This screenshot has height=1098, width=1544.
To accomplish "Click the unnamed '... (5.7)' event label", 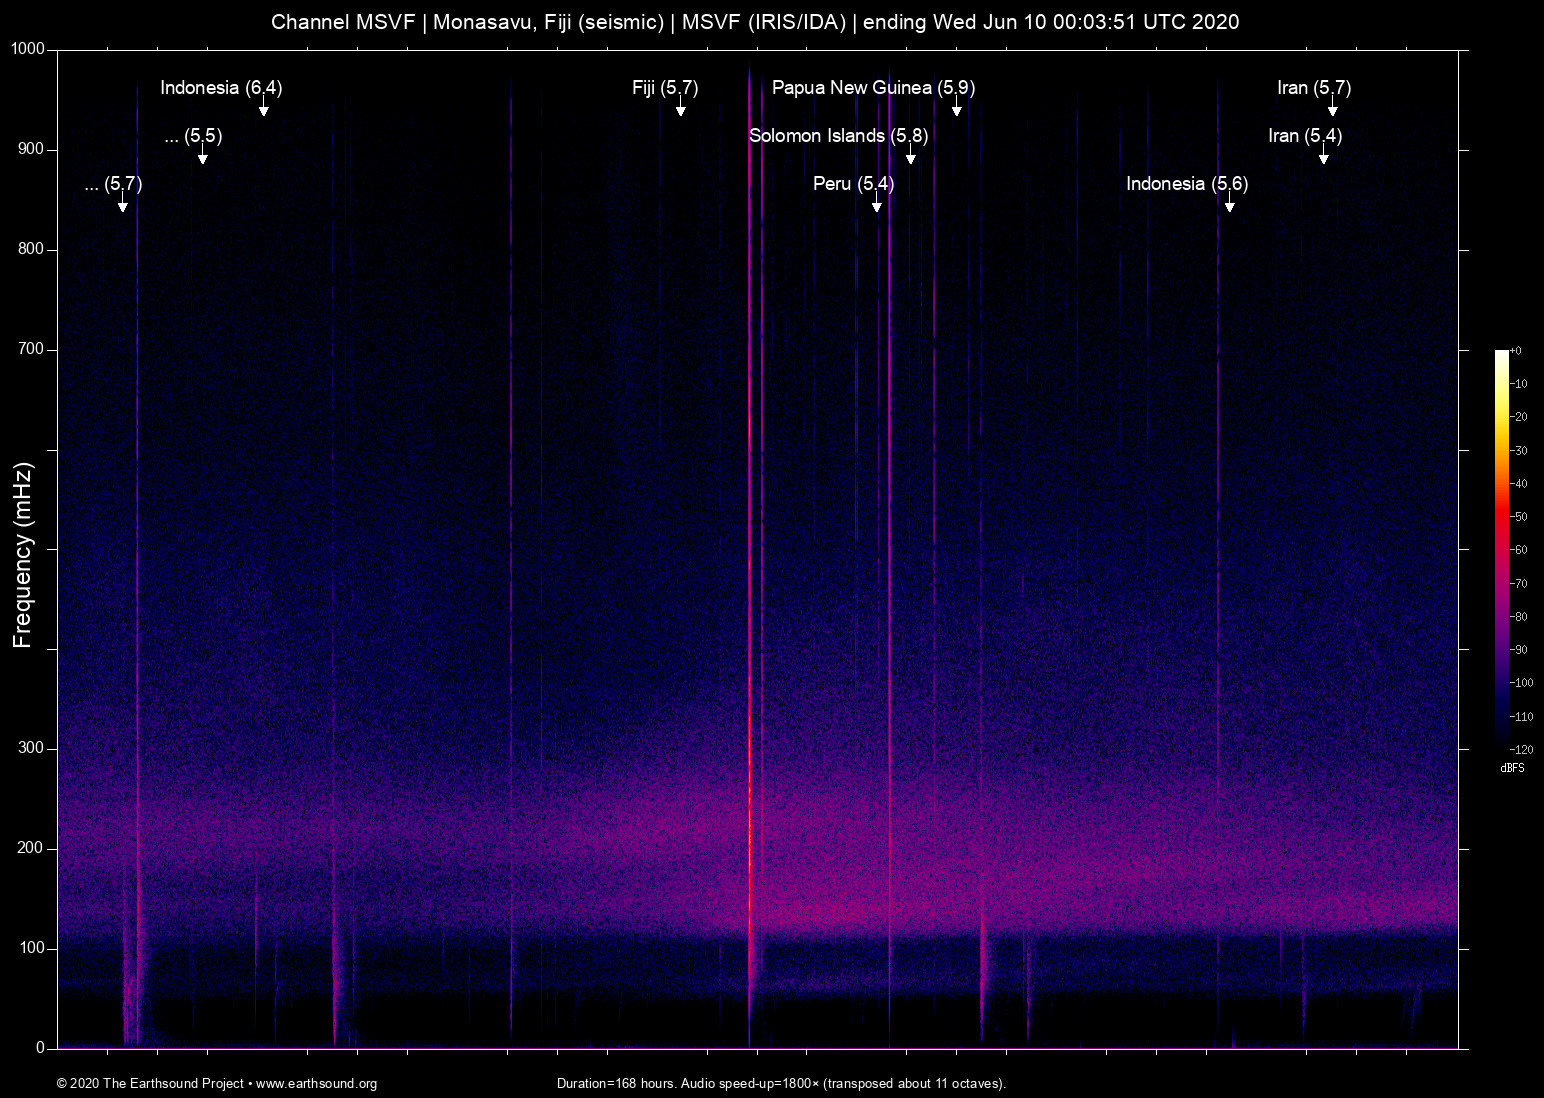I will click(x=113, y=184).
